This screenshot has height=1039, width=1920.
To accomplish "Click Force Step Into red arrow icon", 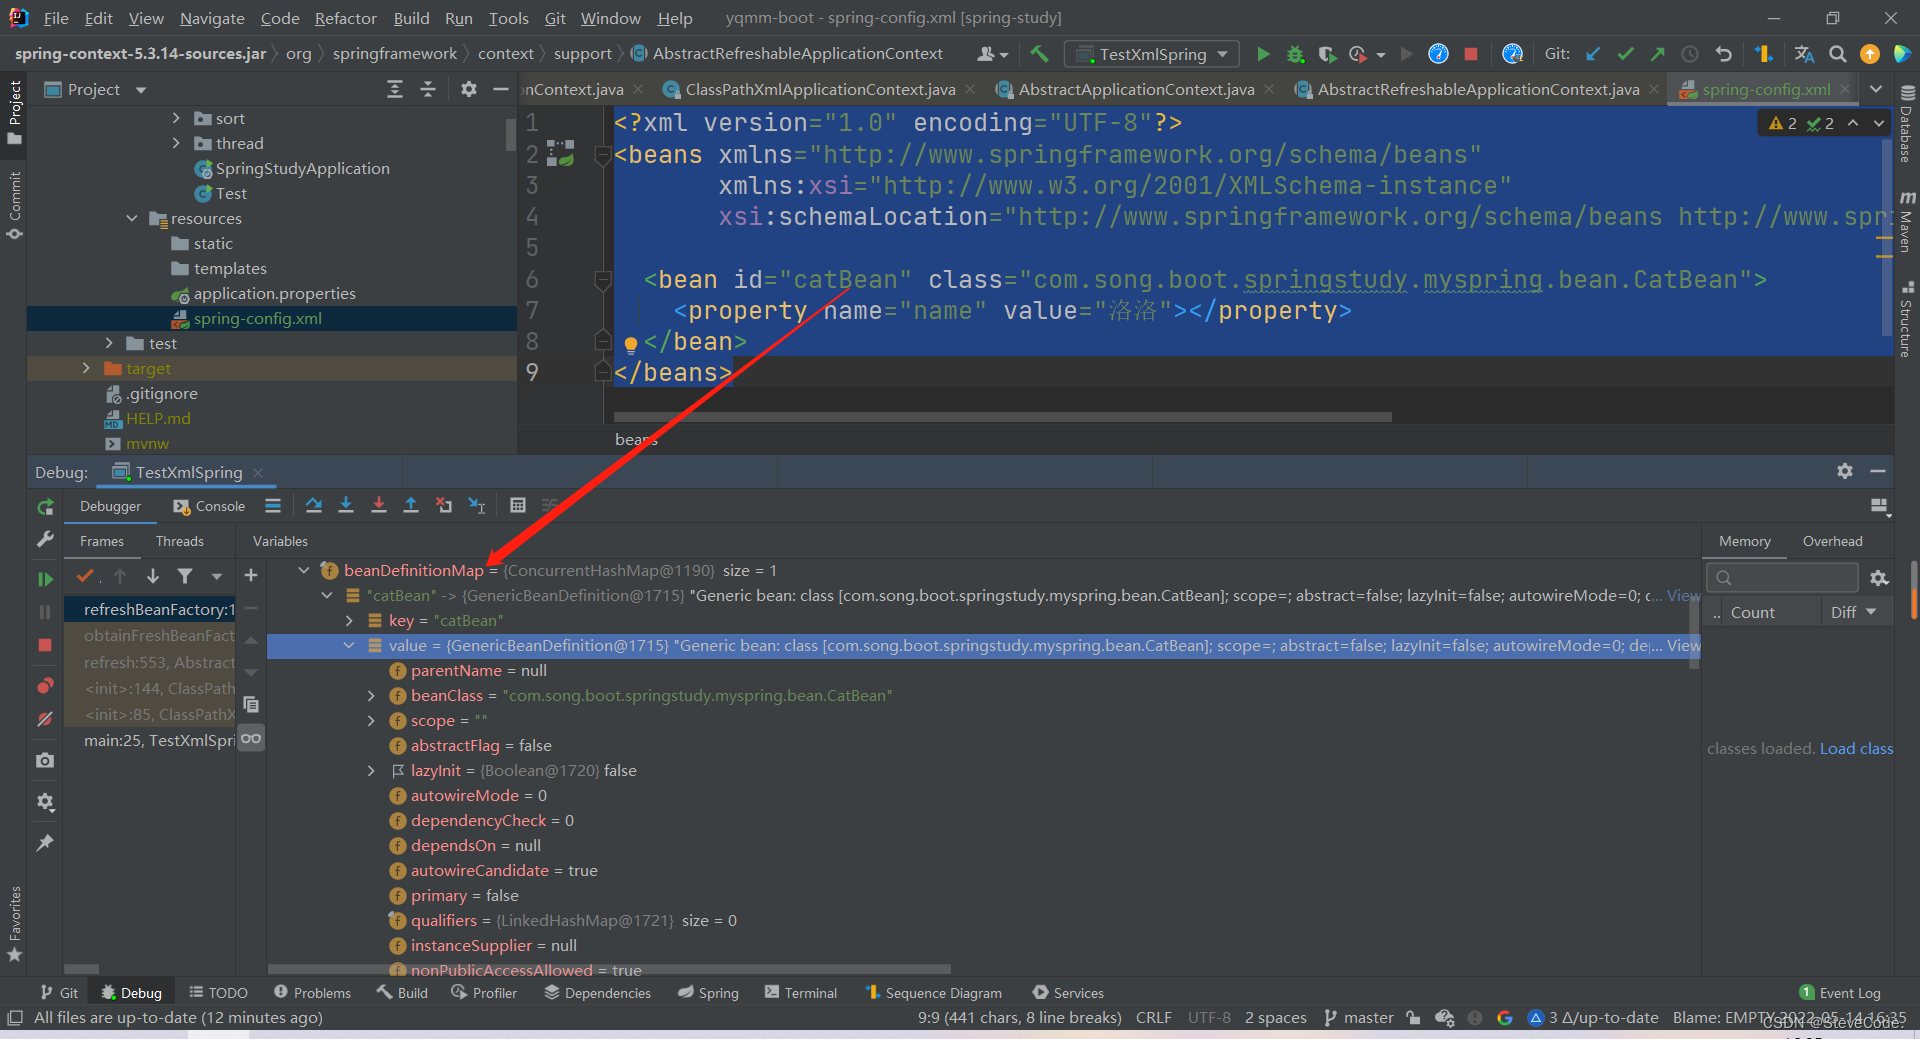I will pyautogui.click(x=379, y=506).
